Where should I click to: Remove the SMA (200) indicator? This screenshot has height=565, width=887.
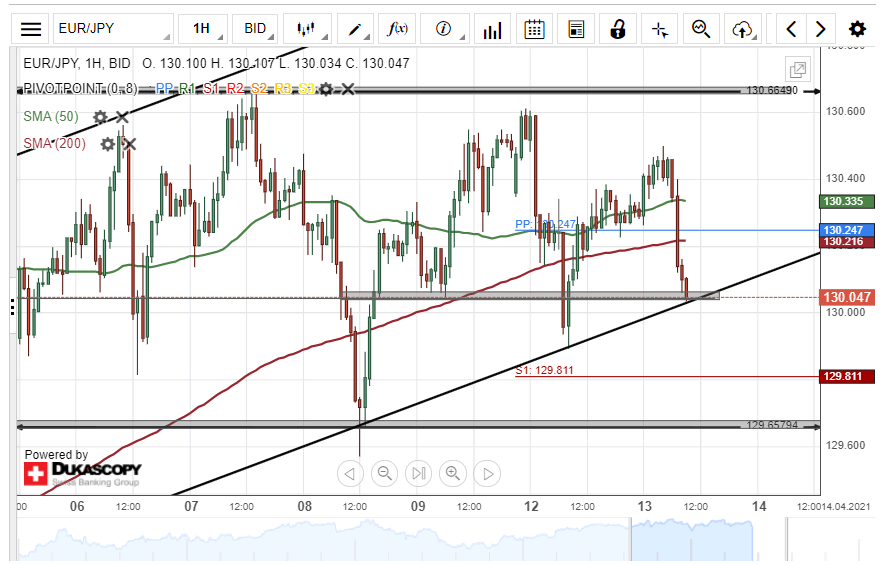[x=129, y=144]
